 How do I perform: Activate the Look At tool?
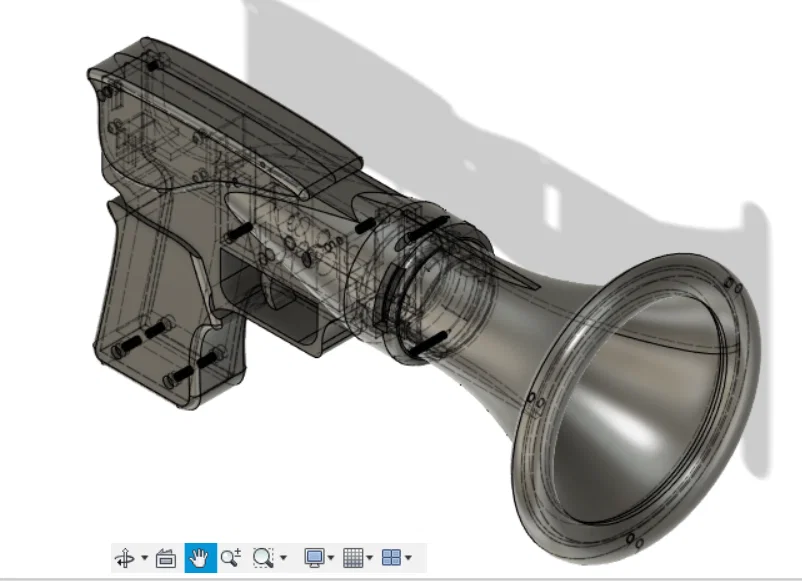point(166,558)
